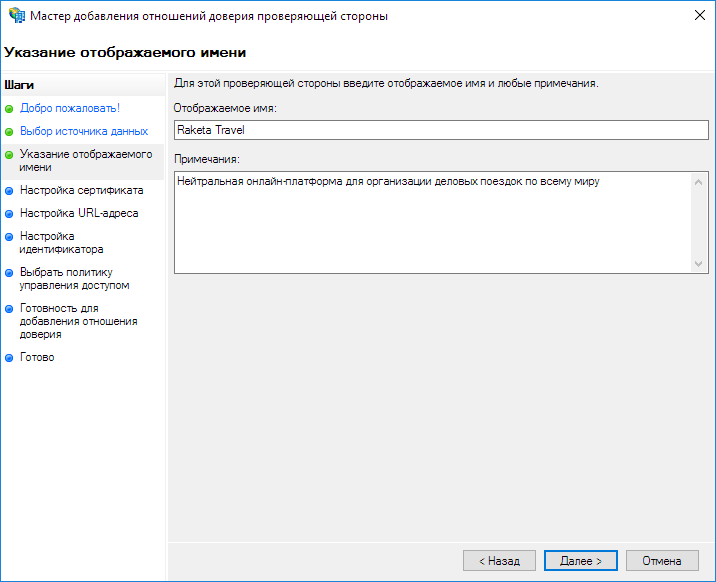Click the wizard icon in the title bar
Viewport: 716px width, 582px height.
point(17,16)
